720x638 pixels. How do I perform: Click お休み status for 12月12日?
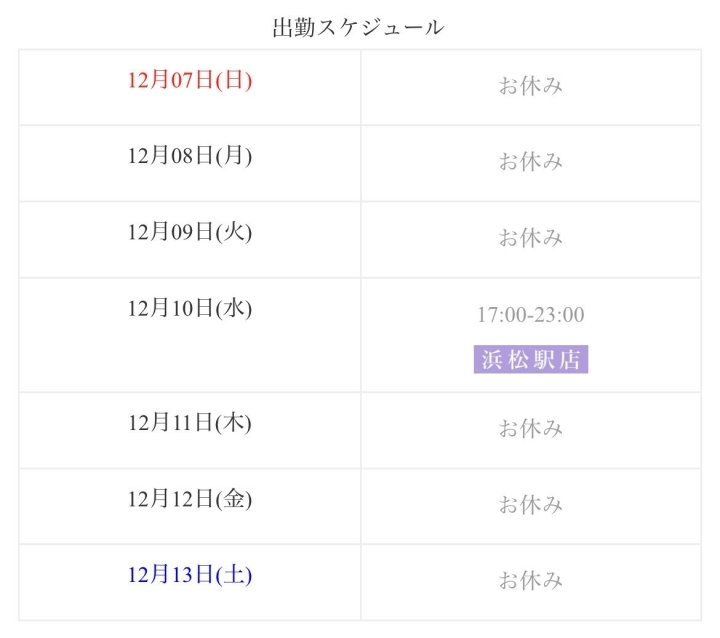(531, 505)
